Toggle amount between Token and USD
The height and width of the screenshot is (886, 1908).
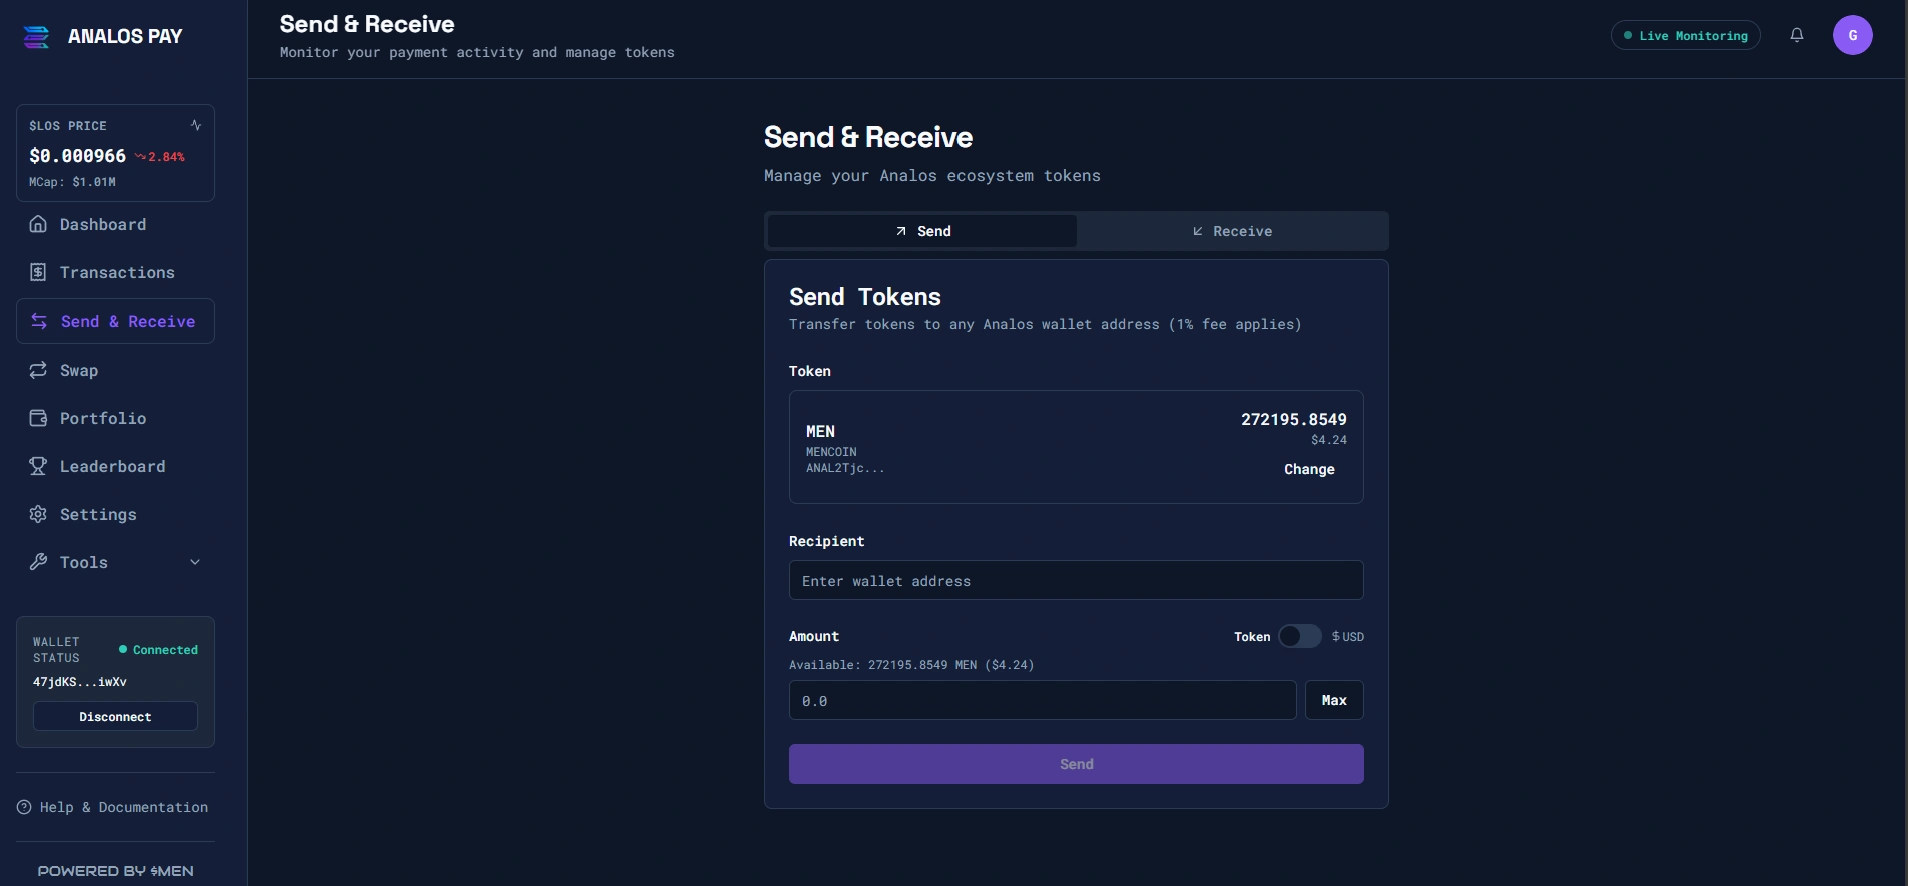tap(1299, 636)
